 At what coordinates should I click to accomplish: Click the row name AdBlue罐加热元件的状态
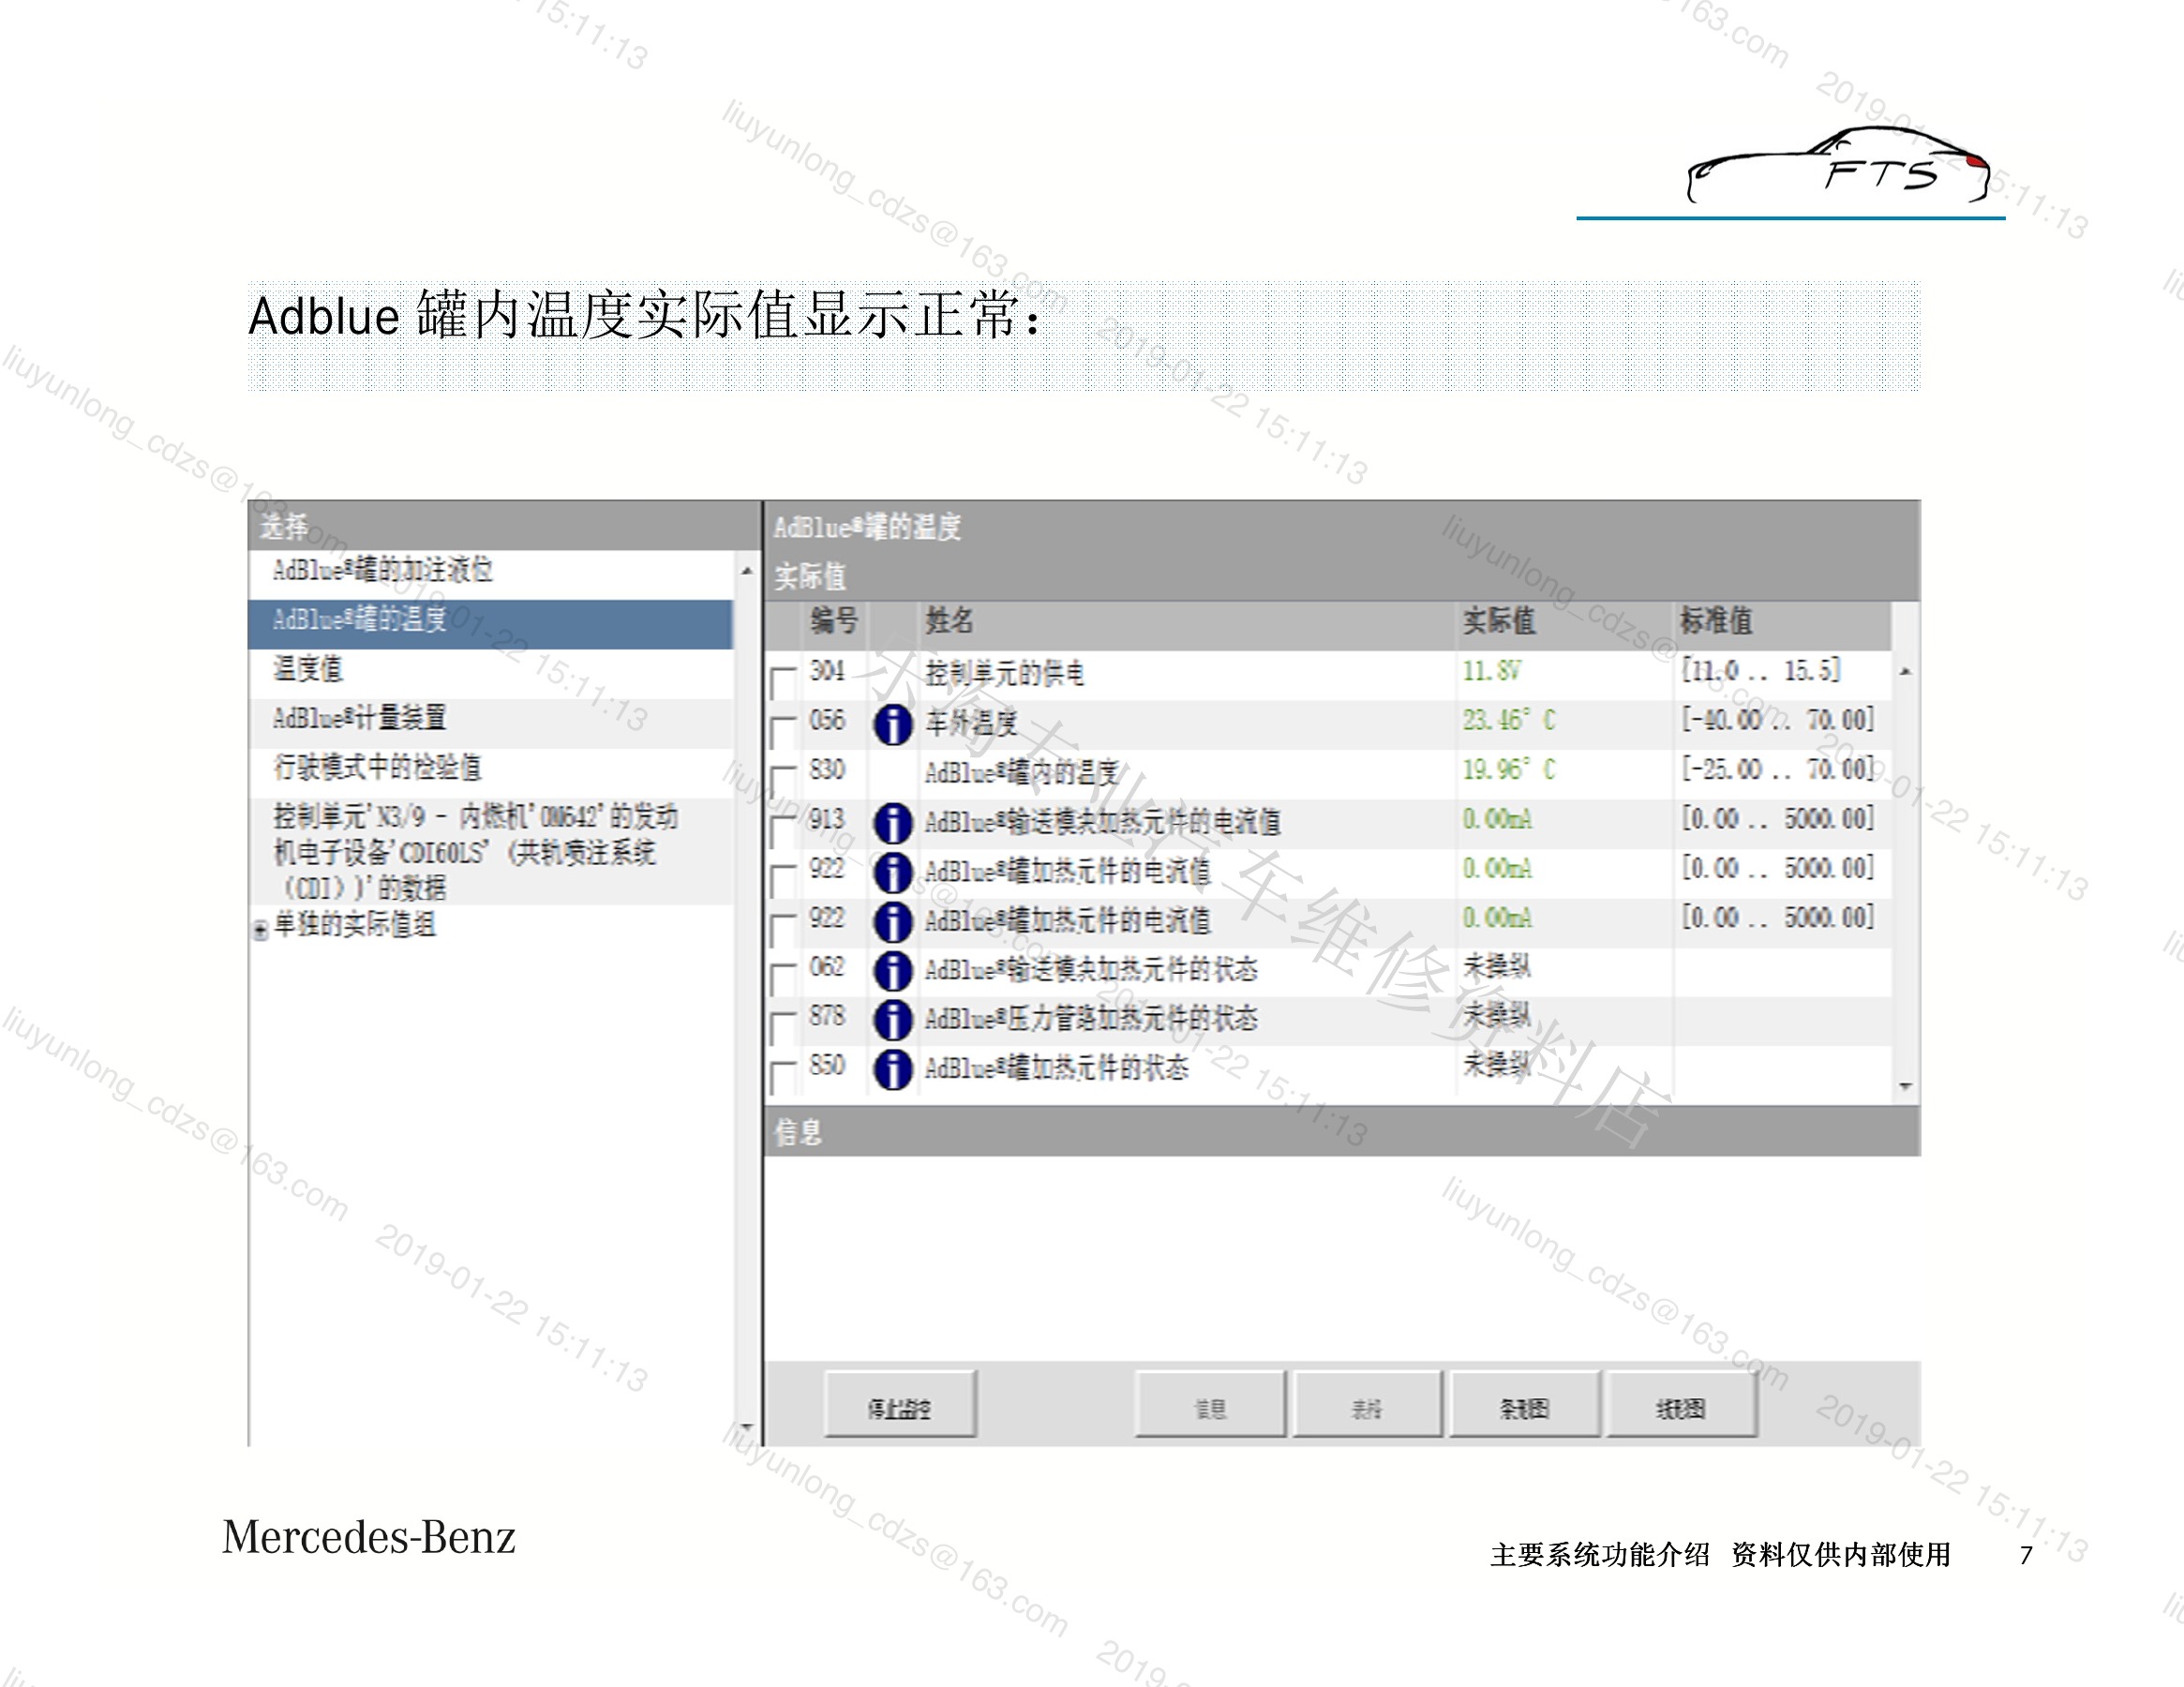[1057, 1069]
